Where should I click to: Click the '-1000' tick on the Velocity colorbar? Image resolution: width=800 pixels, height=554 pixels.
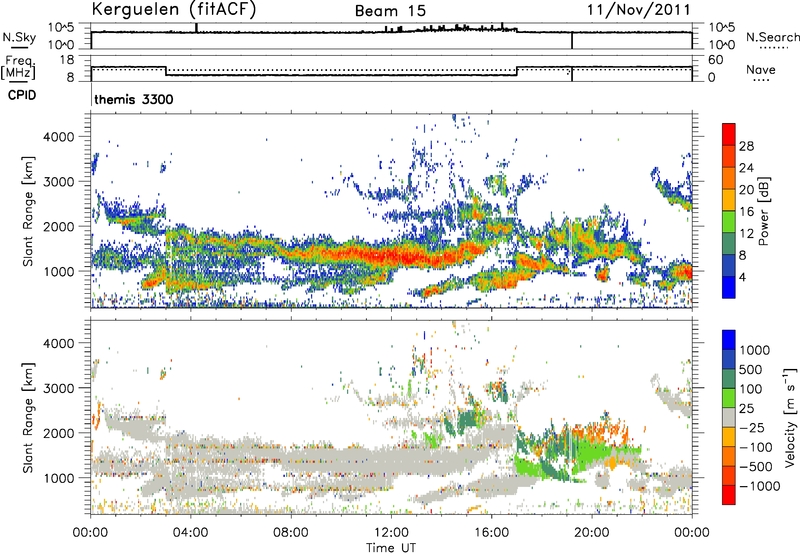(x=759, y=486)
